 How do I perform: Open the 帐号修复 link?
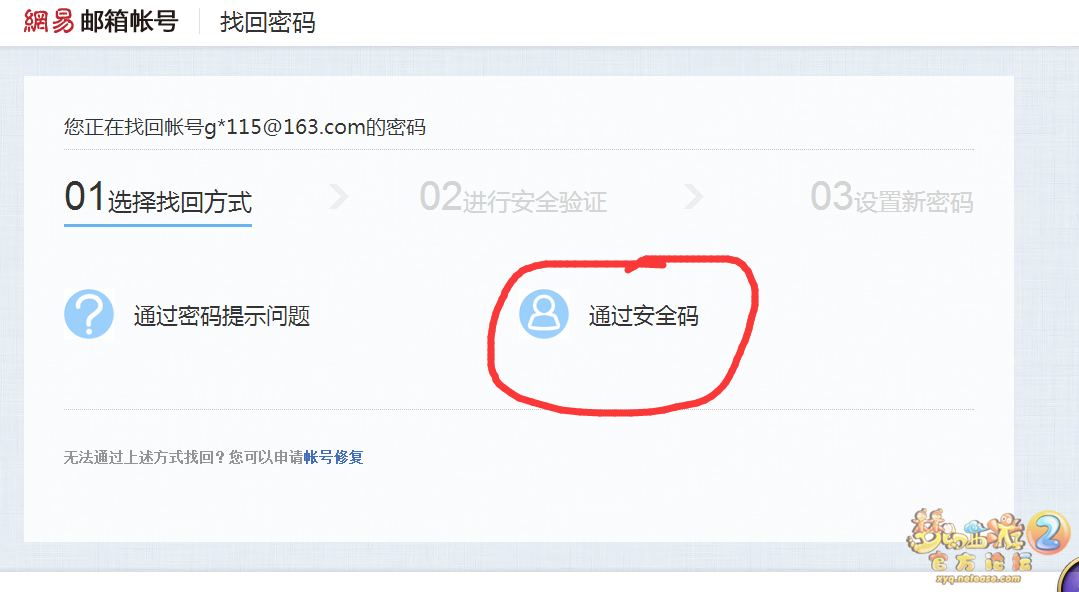(x=334, y=457)
